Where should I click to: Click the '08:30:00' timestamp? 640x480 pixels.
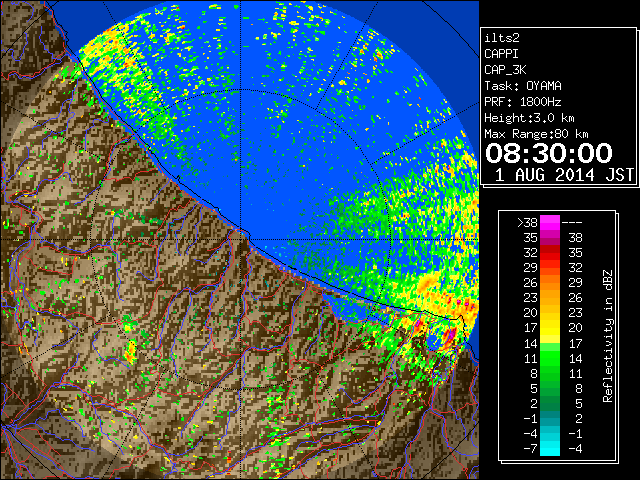(549, 153)
